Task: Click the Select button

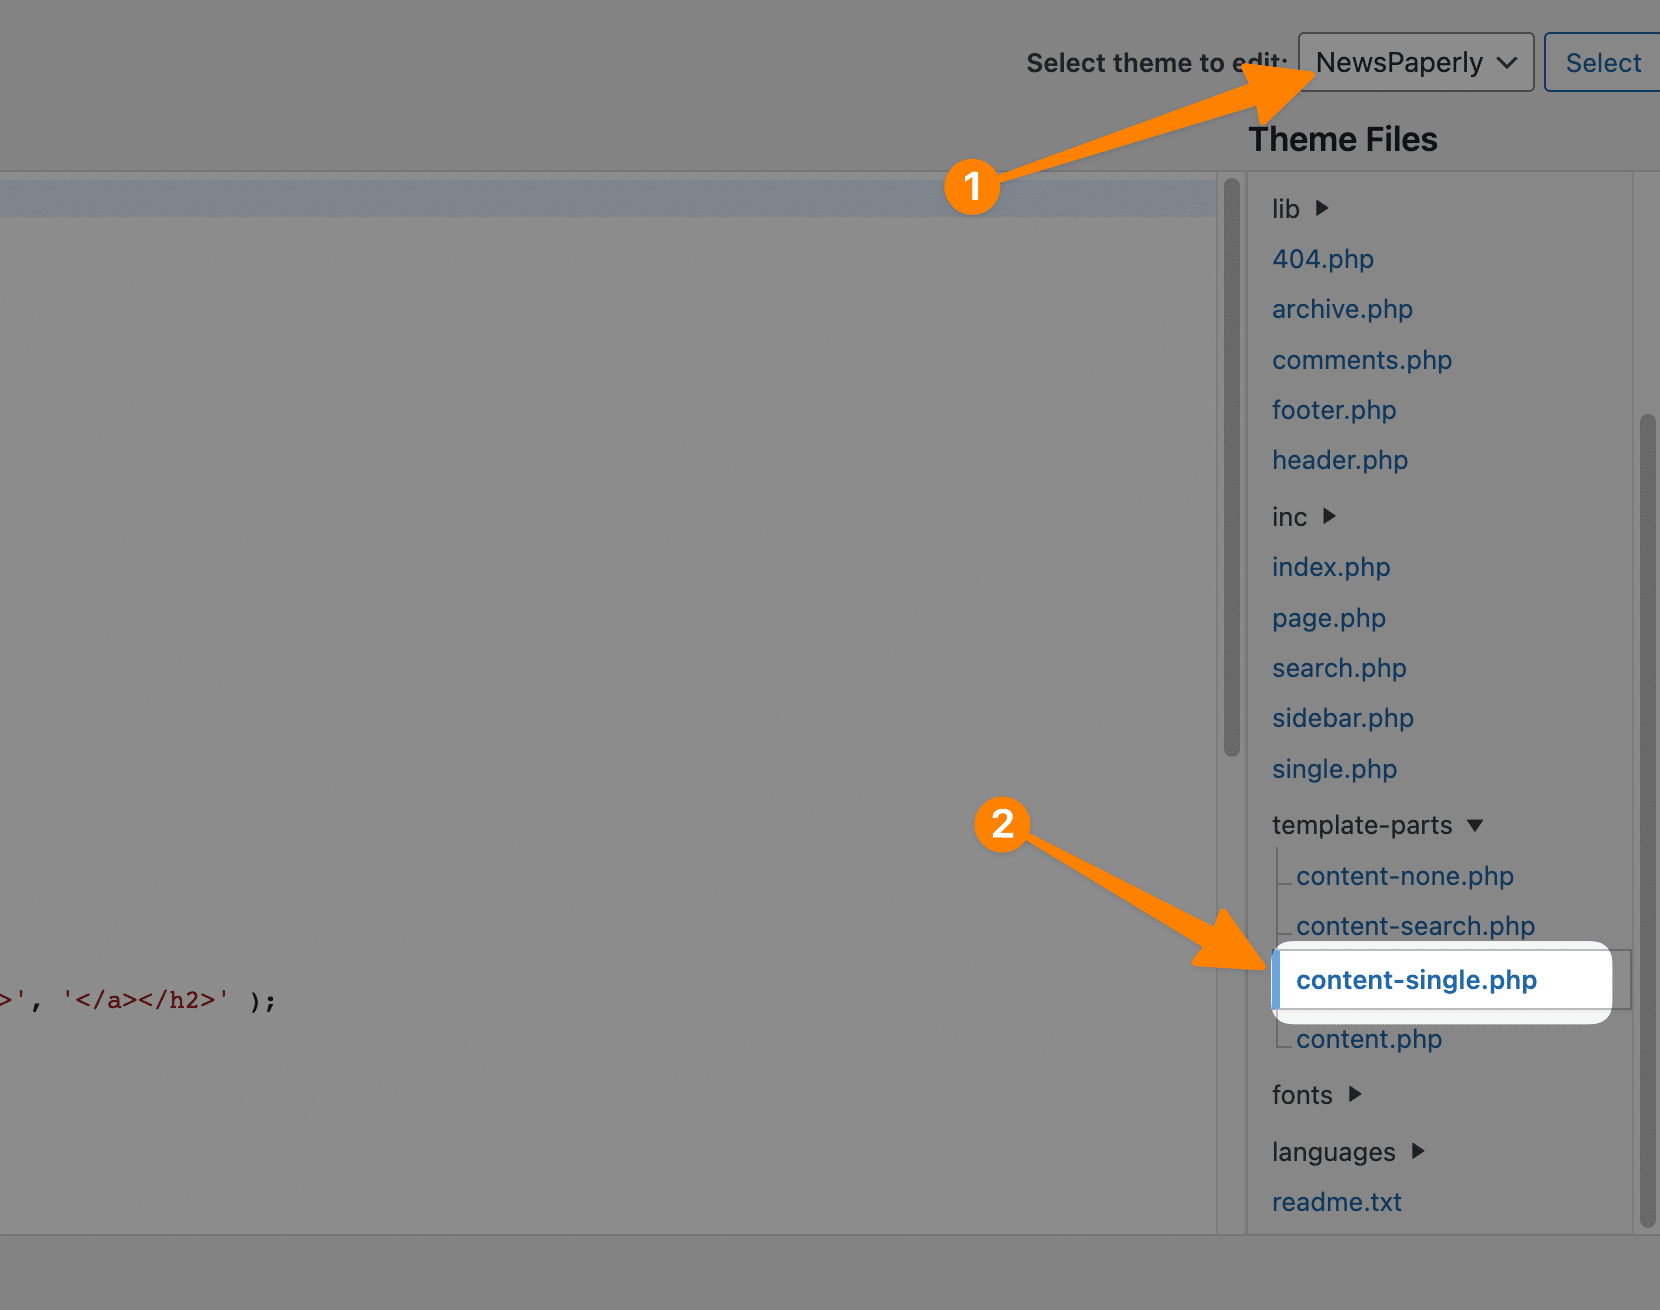Action: tap(1602, 62)
